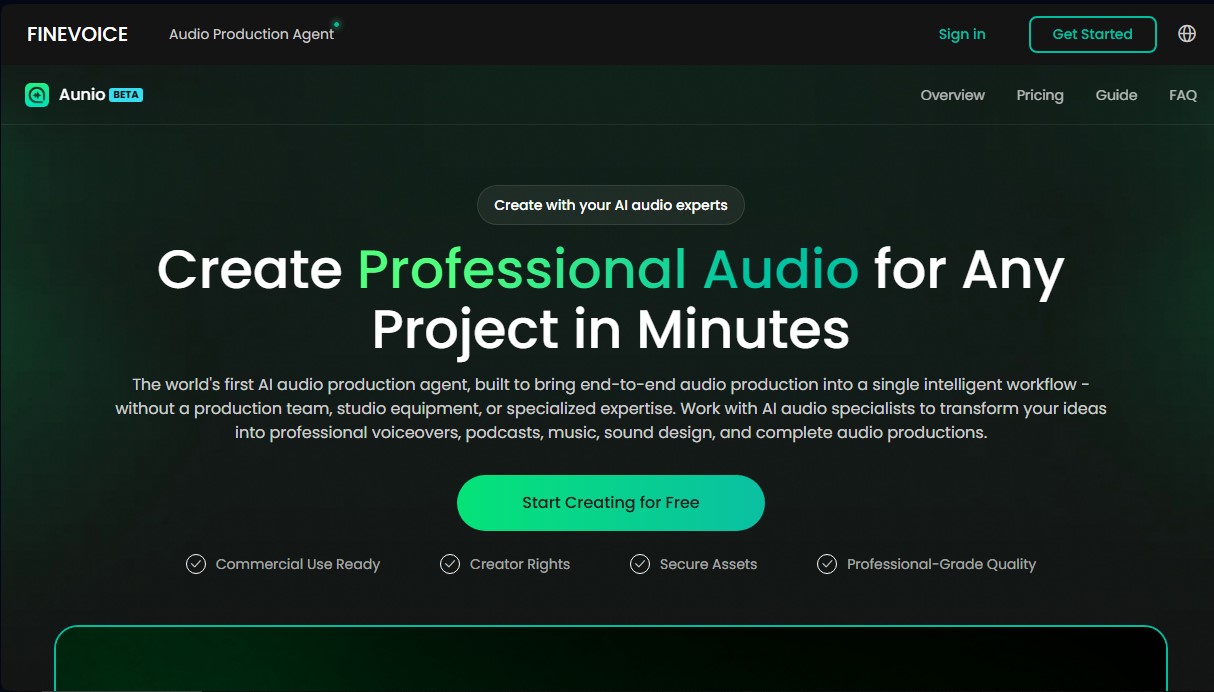1214x692 pixels.
Task: Click the Aunio brand name
Action: [x=82, y=95]
